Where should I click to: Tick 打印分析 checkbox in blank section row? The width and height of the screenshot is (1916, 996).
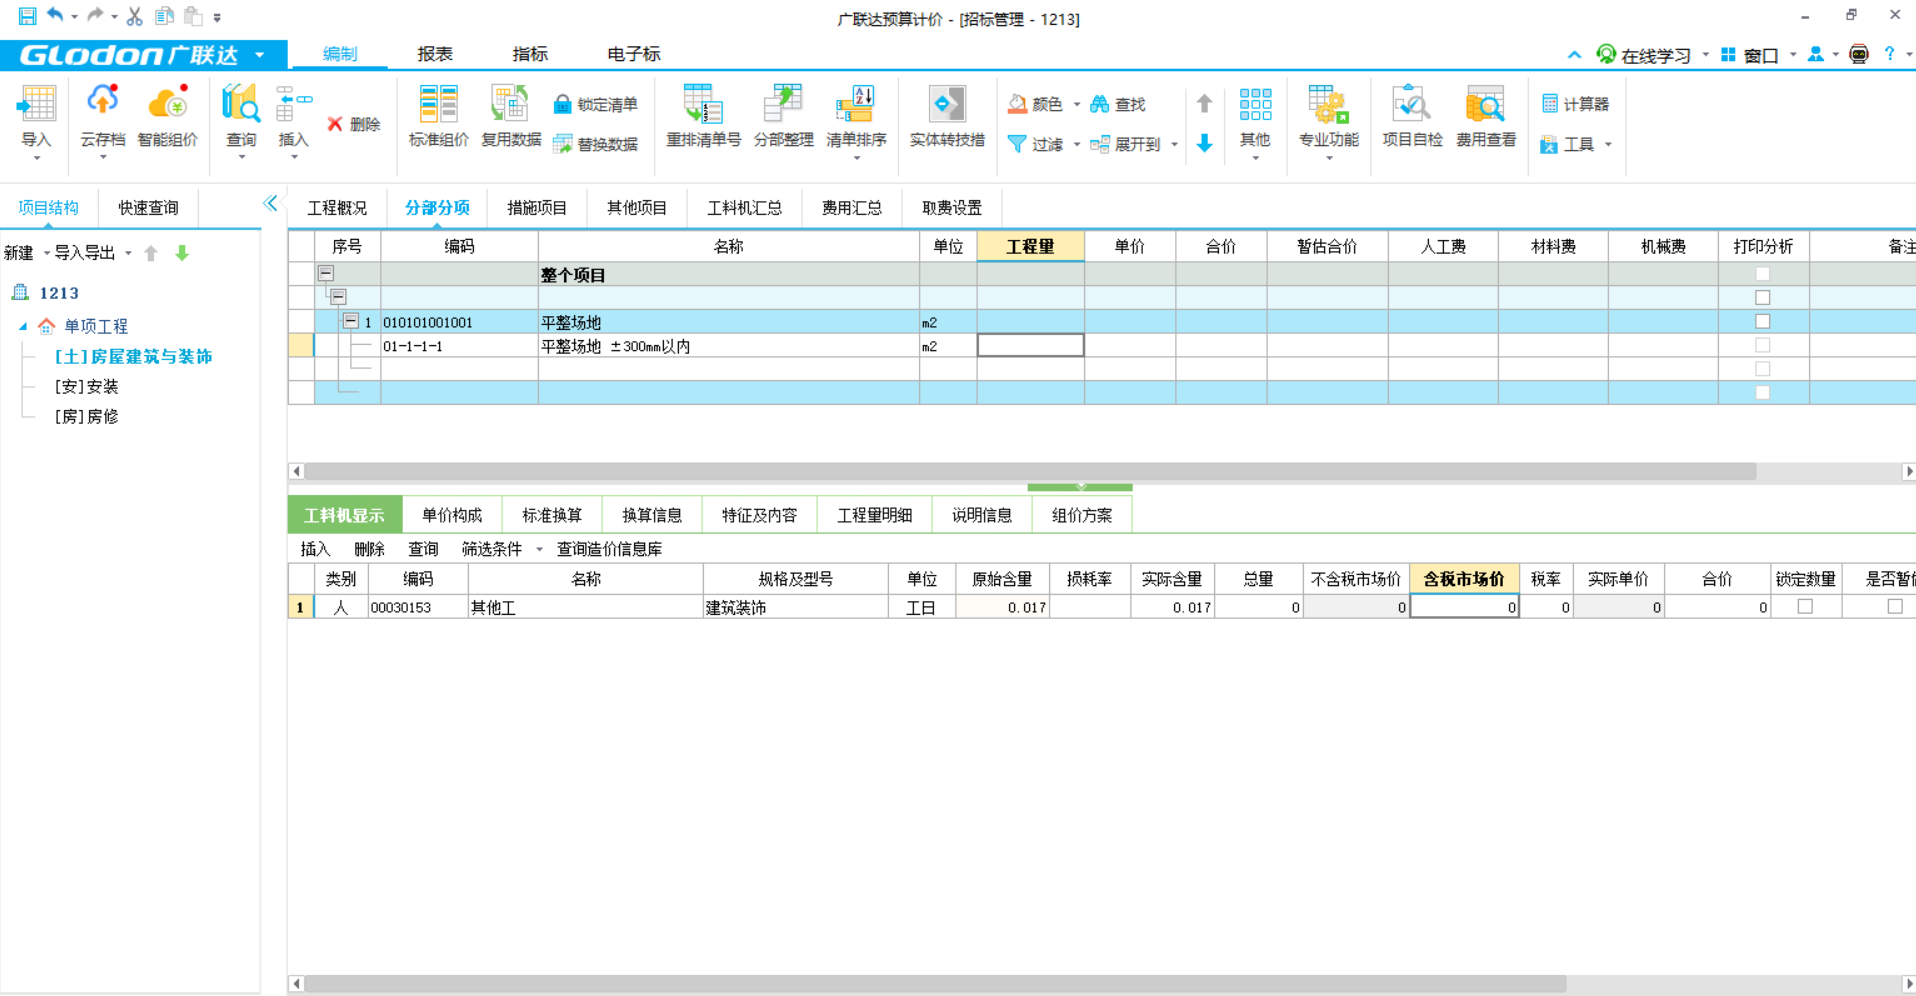[x=1762, y=297]
